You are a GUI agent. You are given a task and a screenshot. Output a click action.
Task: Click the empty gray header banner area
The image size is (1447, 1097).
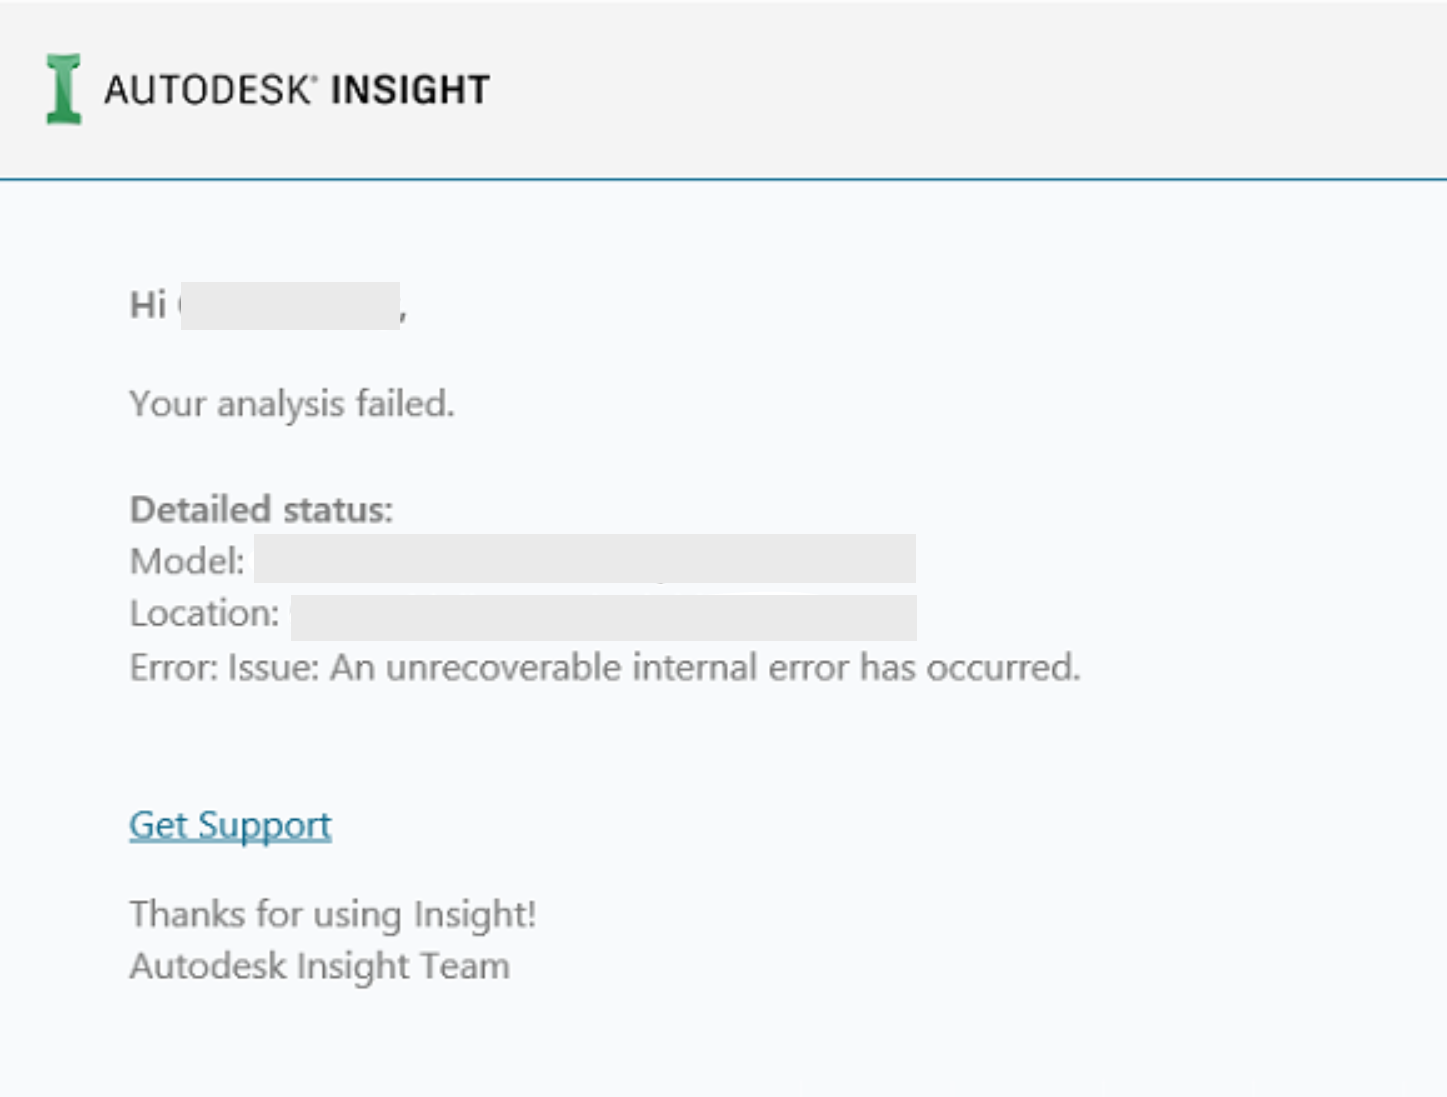(950, 90)
